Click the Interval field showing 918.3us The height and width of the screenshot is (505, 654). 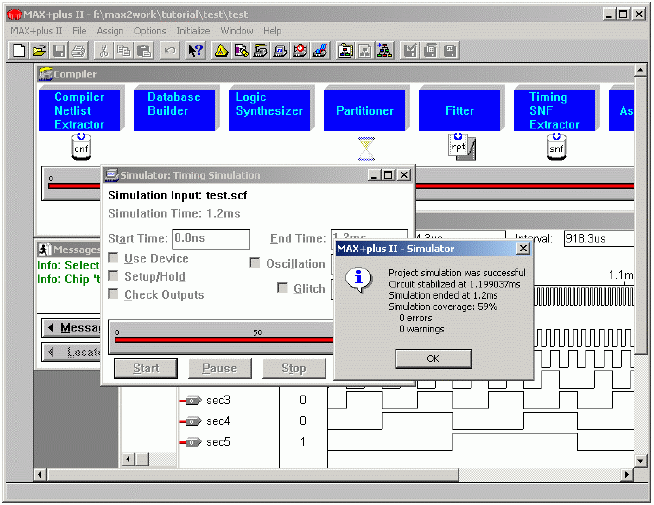pos(599,239)
